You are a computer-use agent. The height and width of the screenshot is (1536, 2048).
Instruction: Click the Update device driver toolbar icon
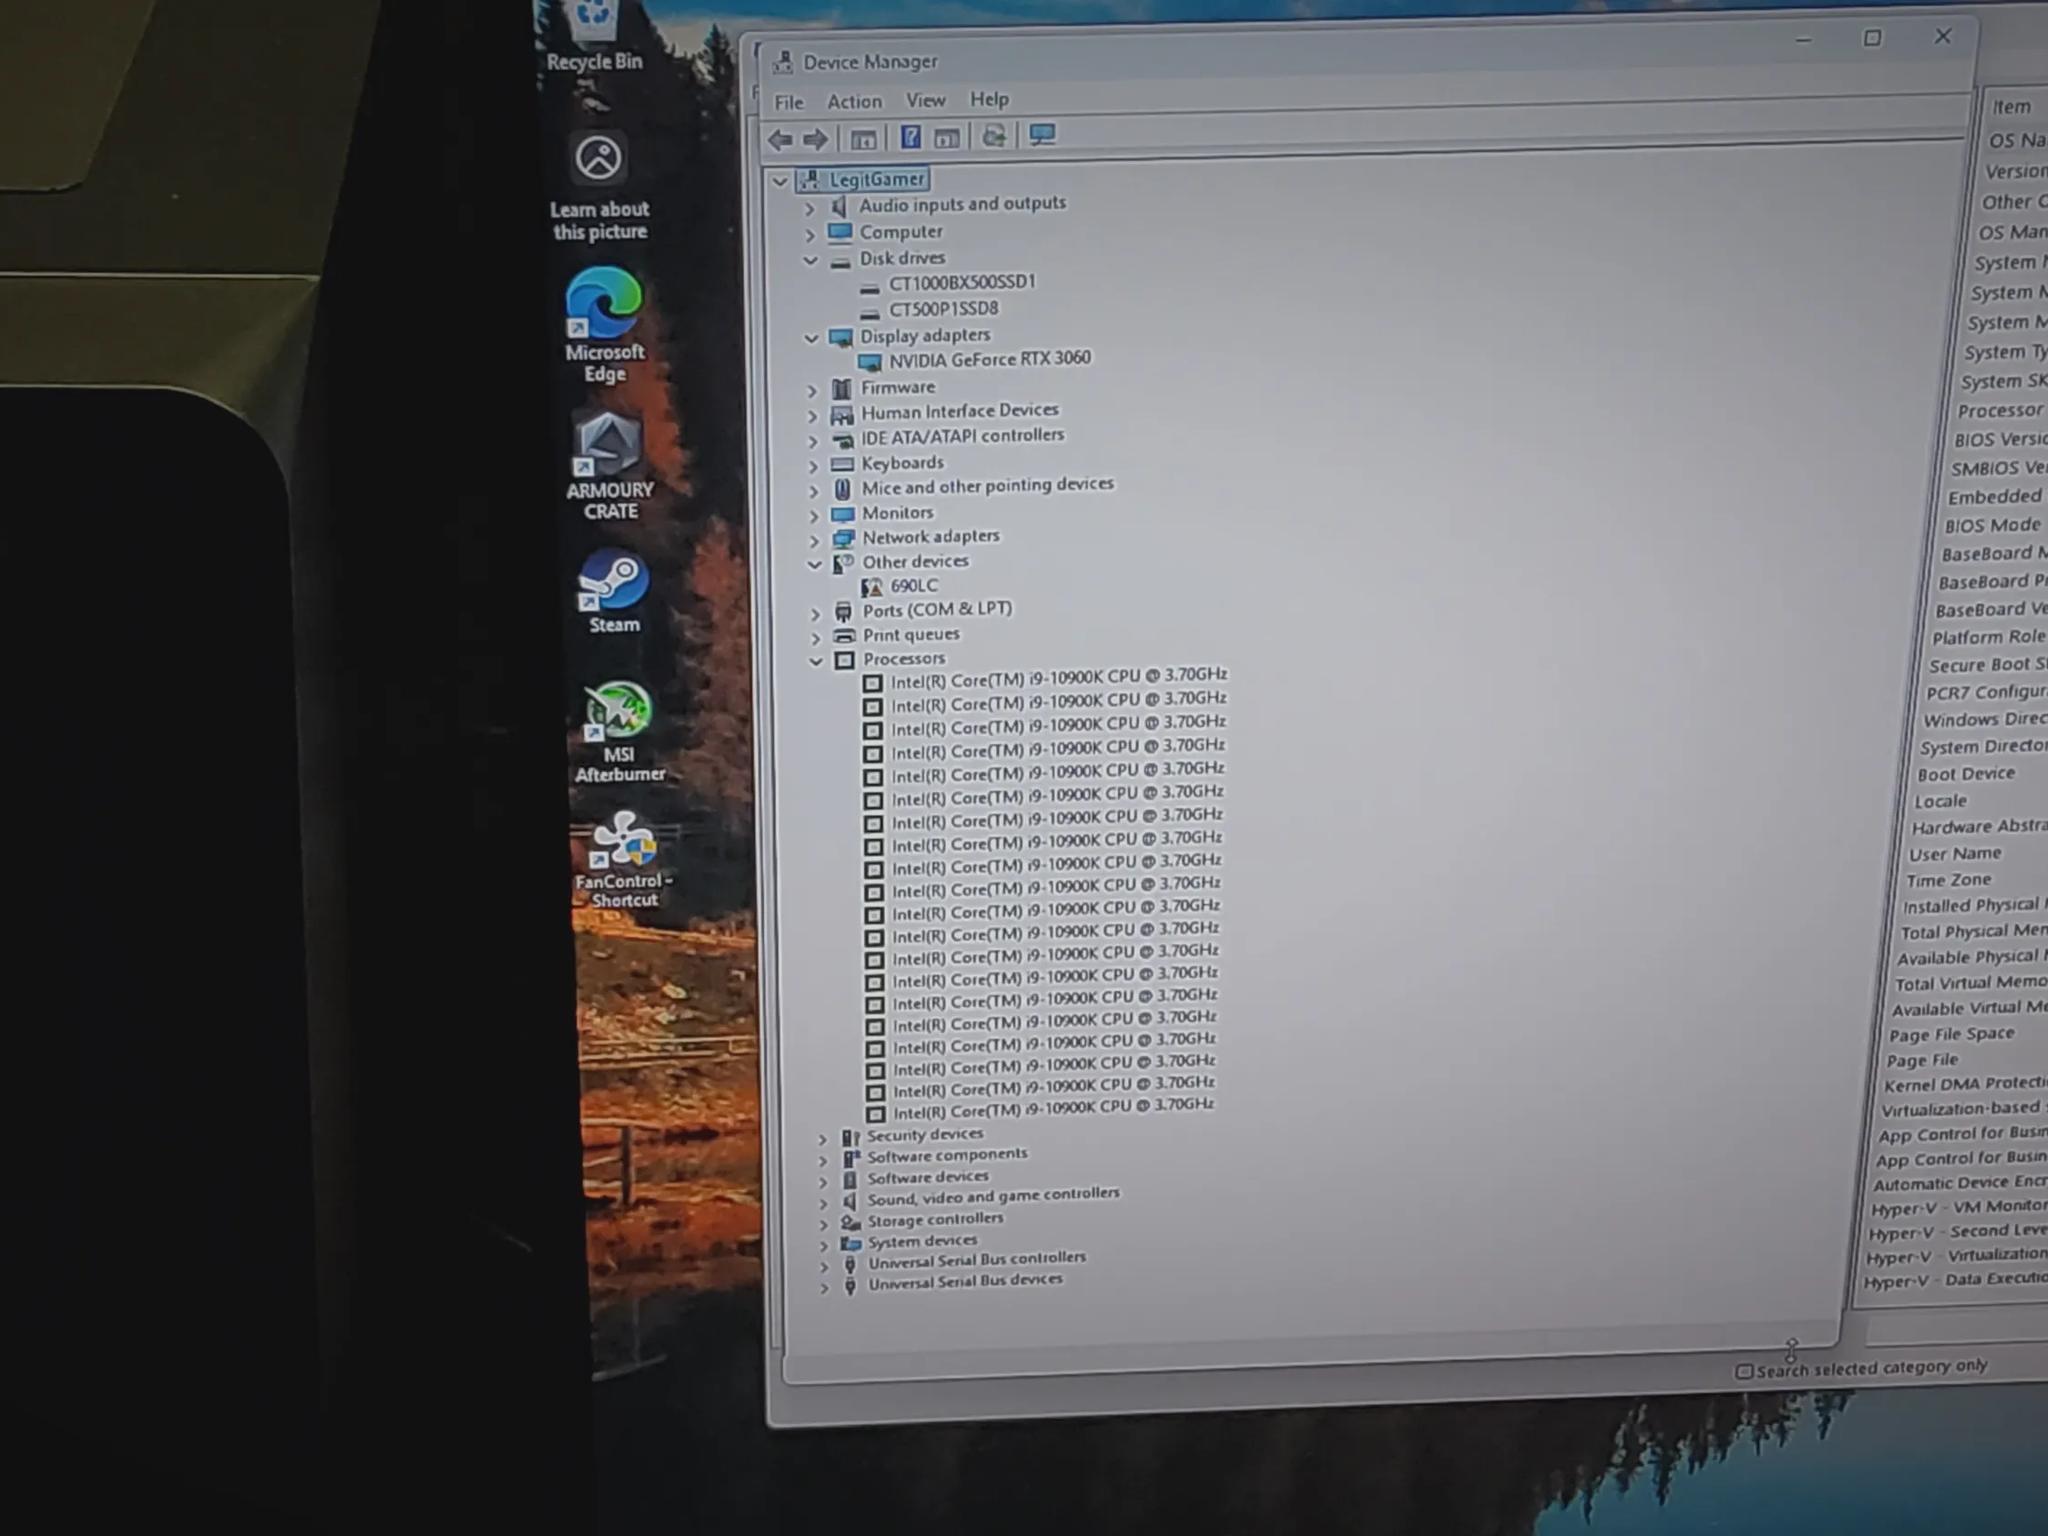pyautogui.click(x=993, y=136)
